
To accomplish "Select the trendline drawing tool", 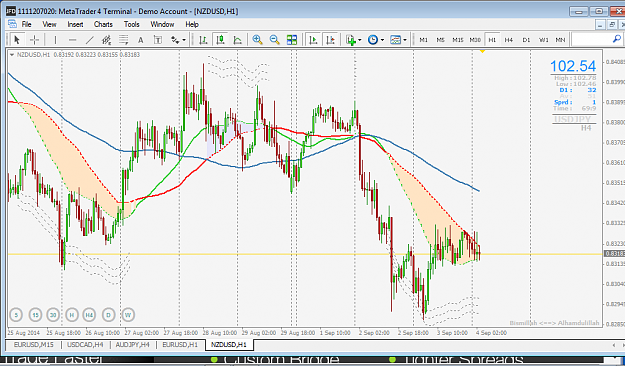I will (x=90, y=39).
